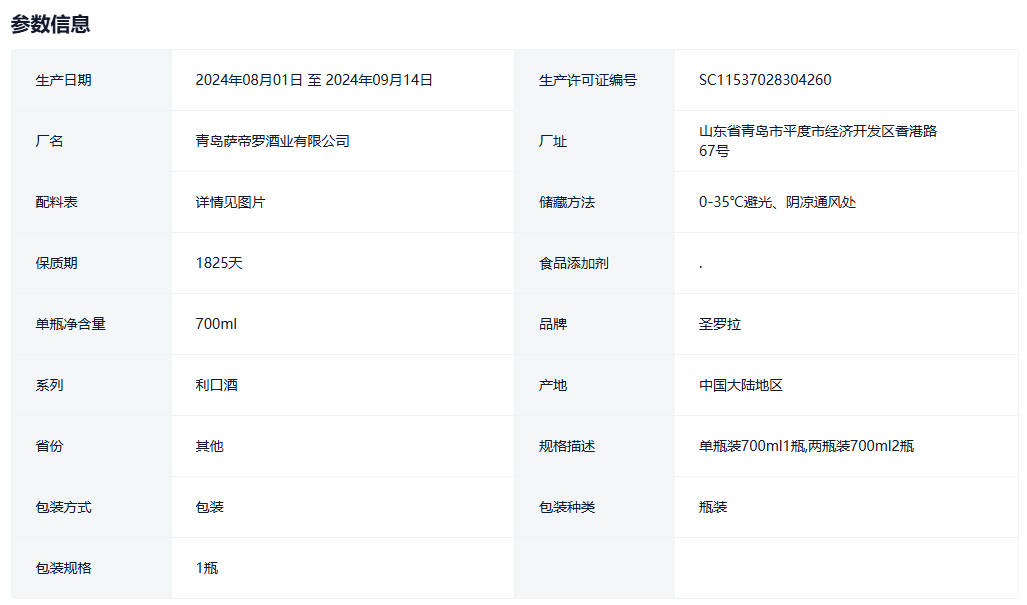The width and height of the screenshot is (1027, 605).
Task: Click the brand name 圣罗拉
Action: [x=720, y=324]
